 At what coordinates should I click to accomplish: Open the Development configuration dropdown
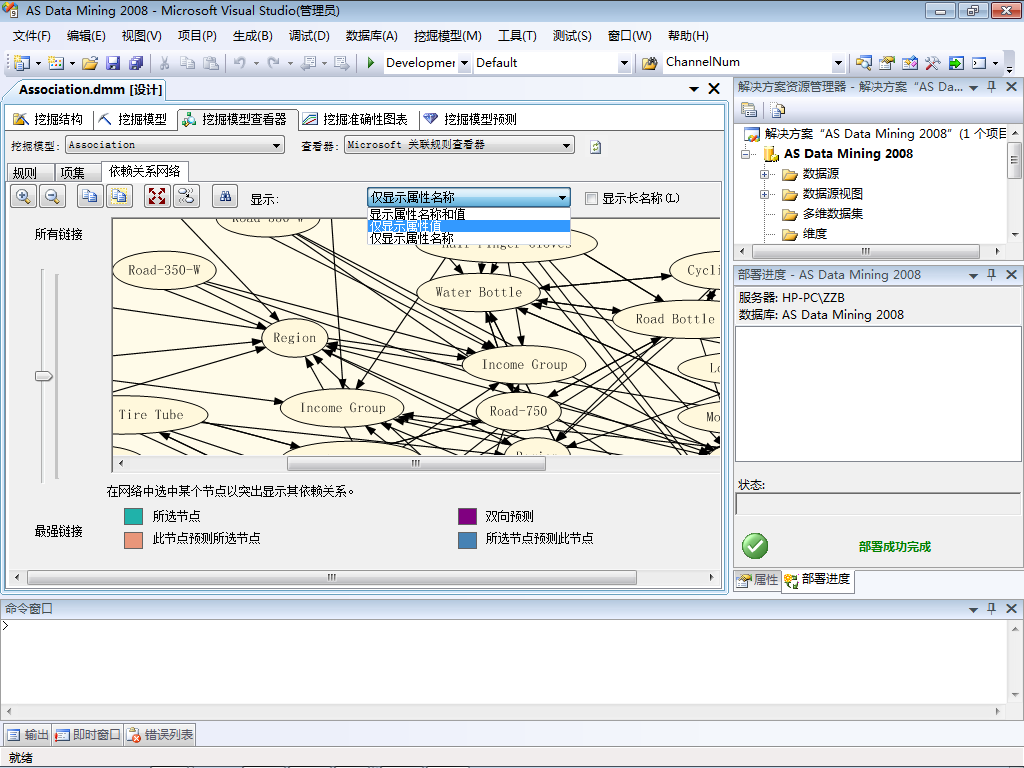[x=464, y=63]
